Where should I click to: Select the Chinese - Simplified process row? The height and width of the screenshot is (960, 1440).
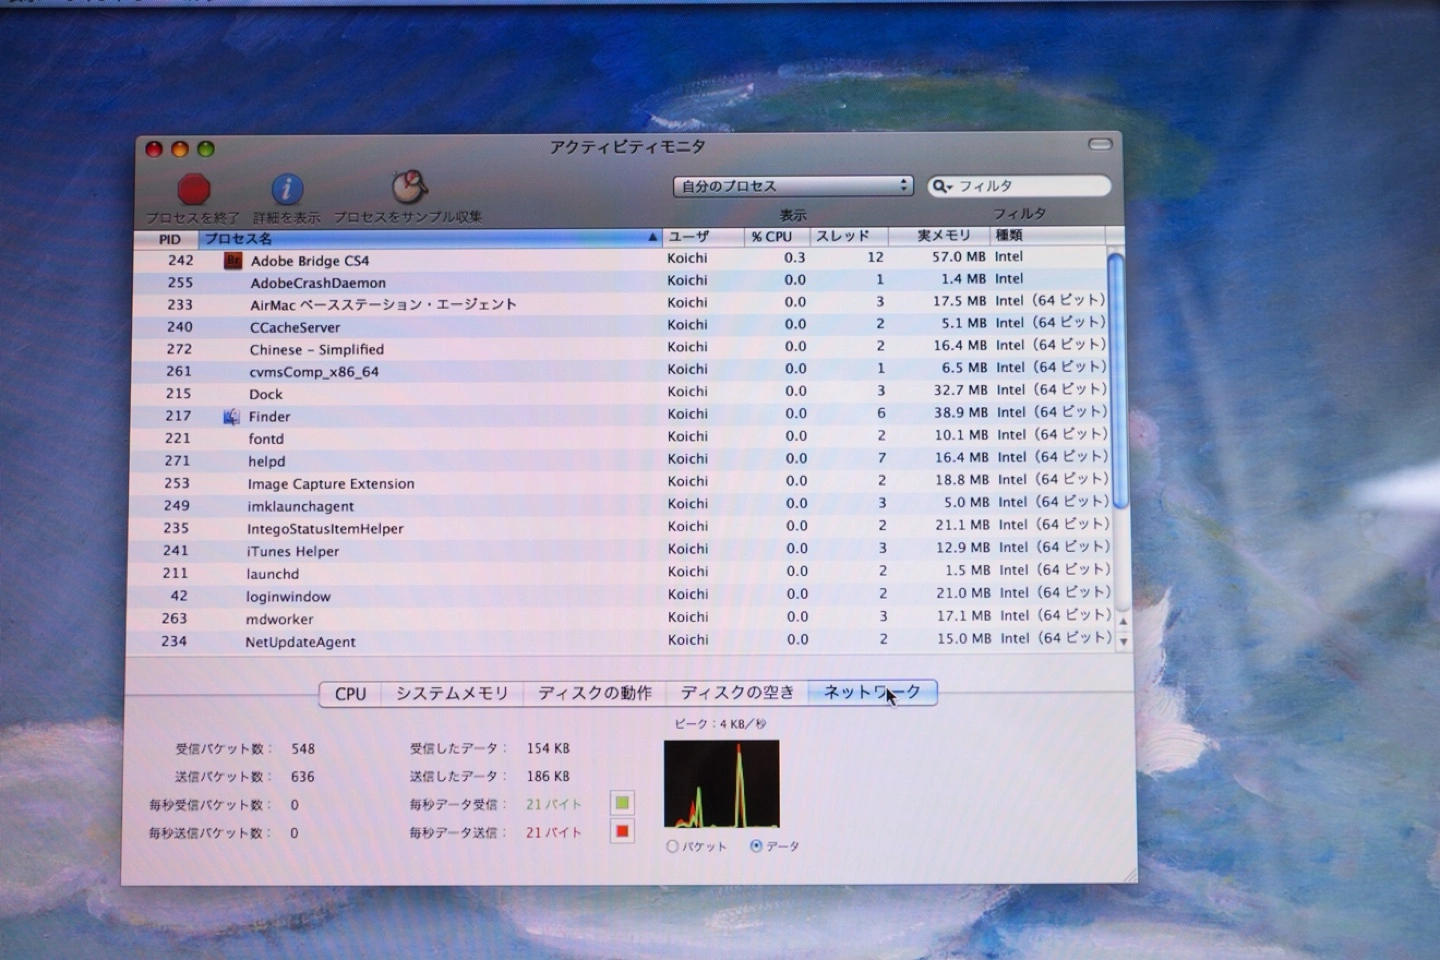pyautogui.click(x=620, y=349)
